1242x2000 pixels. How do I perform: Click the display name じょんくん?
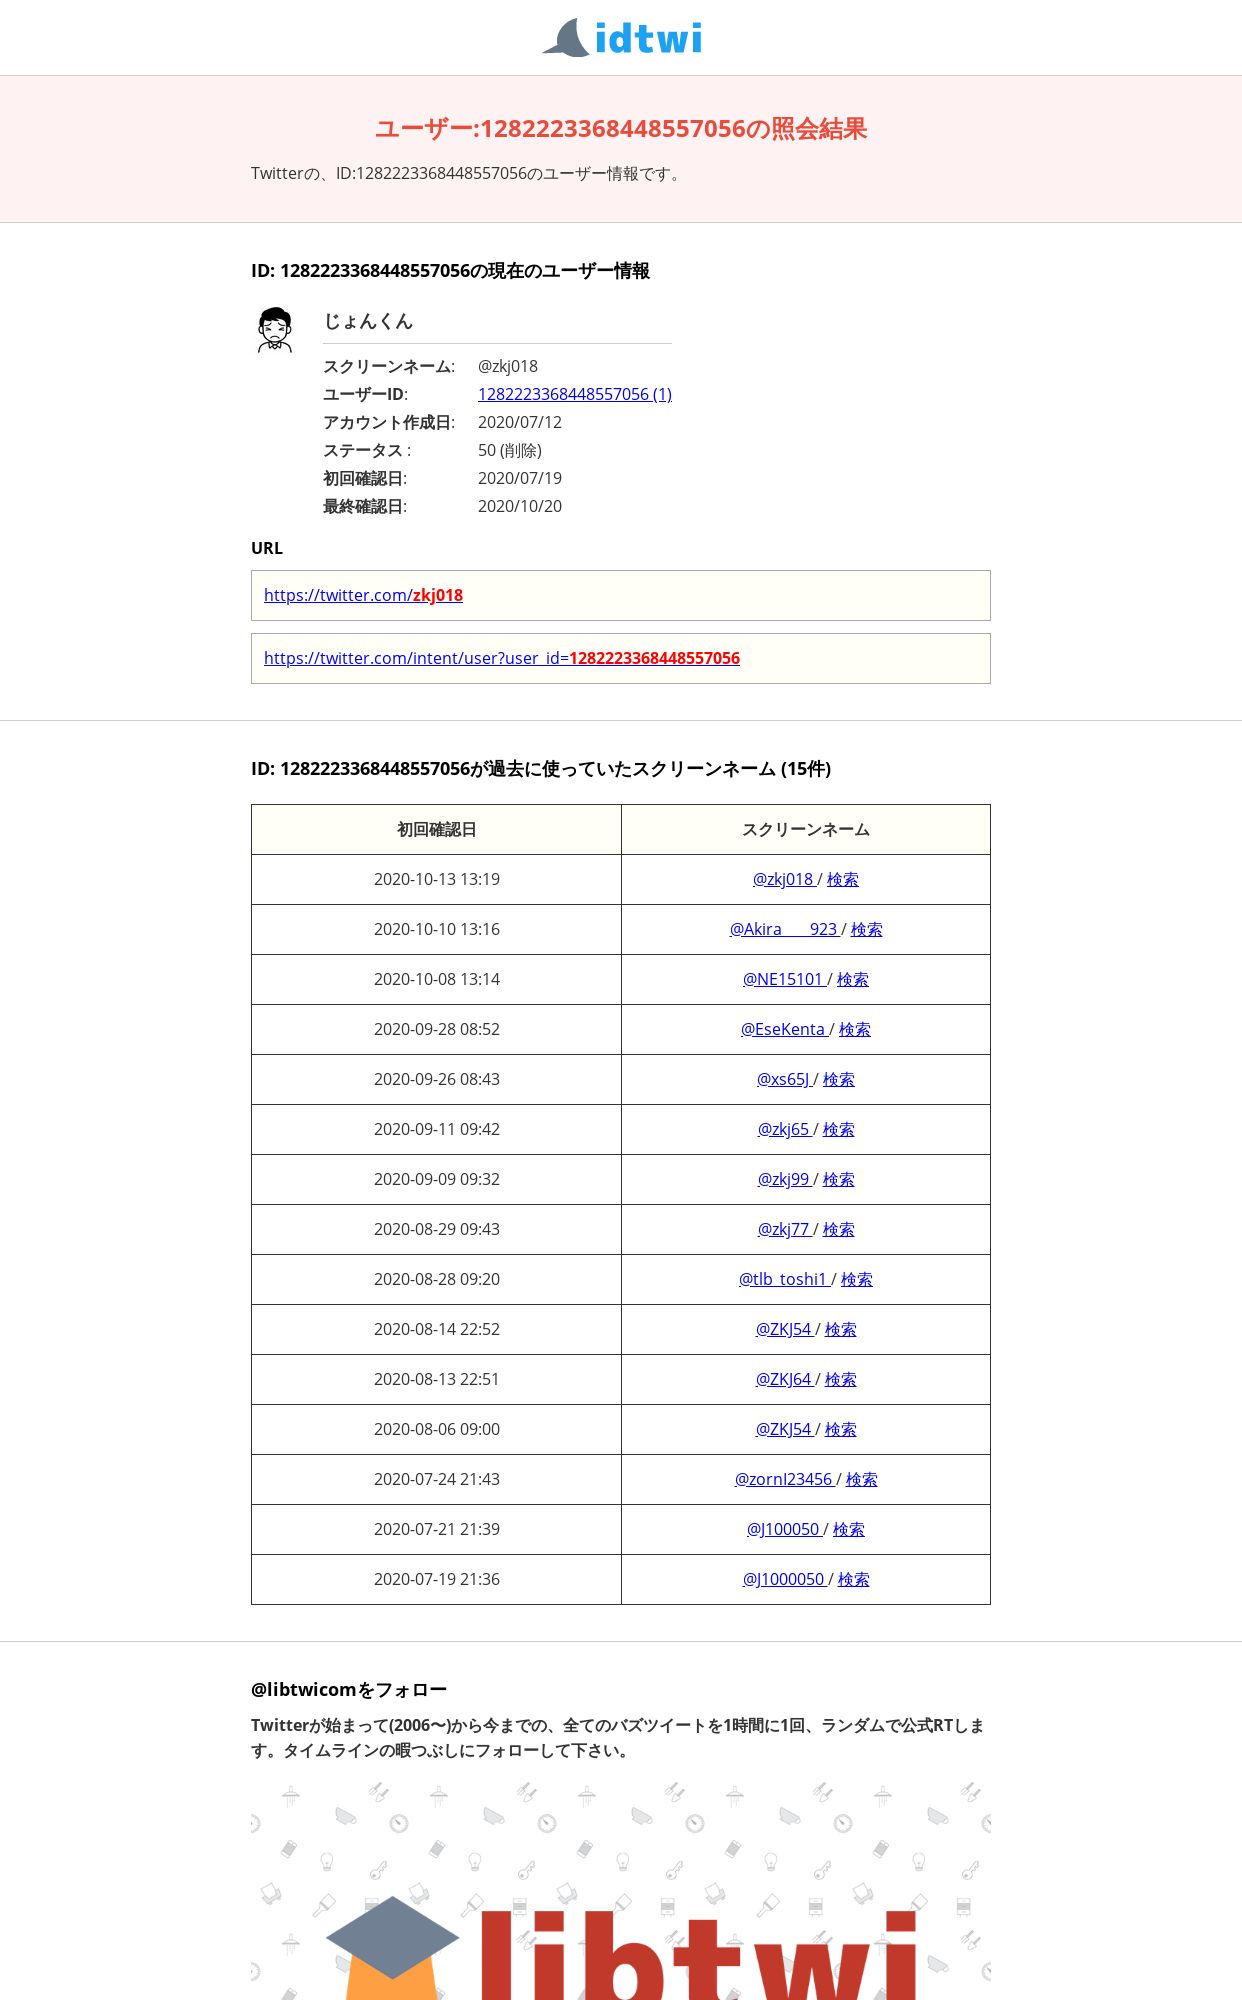368,321
